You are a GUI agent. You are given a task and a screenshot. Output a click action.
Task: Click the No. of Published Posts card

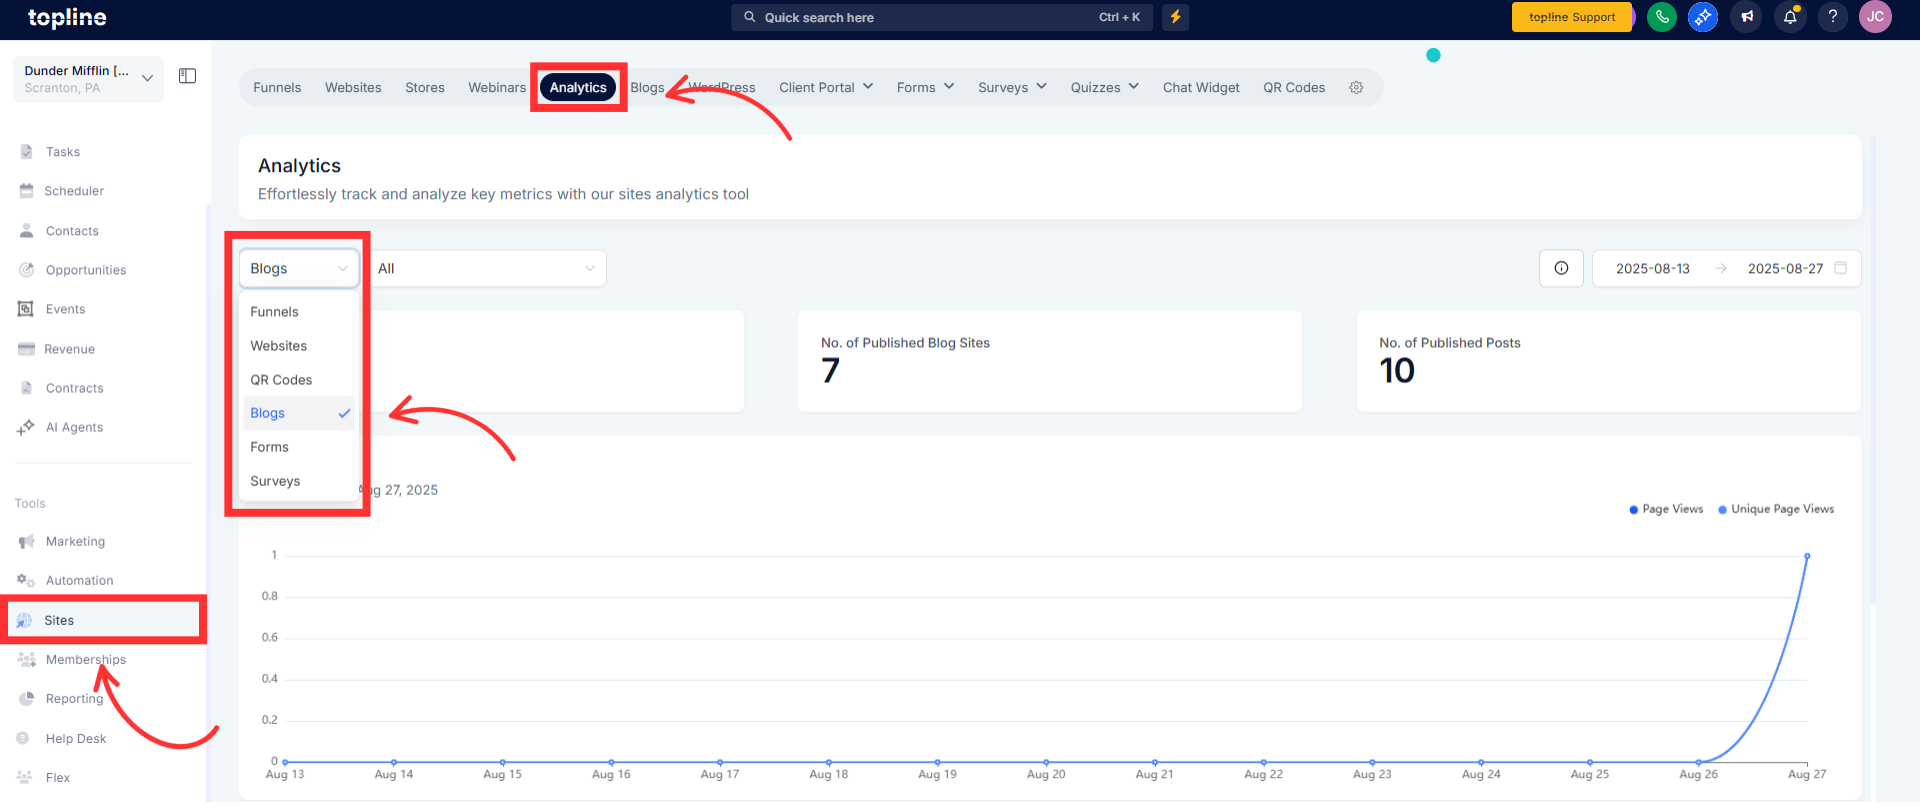[1608, 361]
